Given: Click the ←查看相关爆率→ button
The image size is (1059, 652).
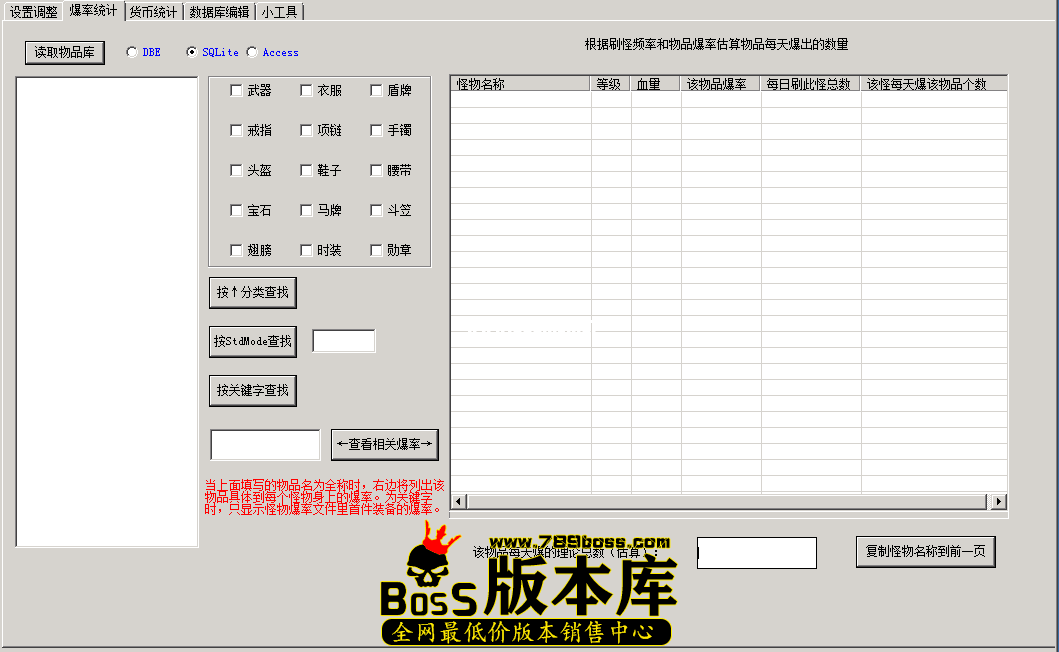Looking at the screenshot, I should tap(384, 444).
